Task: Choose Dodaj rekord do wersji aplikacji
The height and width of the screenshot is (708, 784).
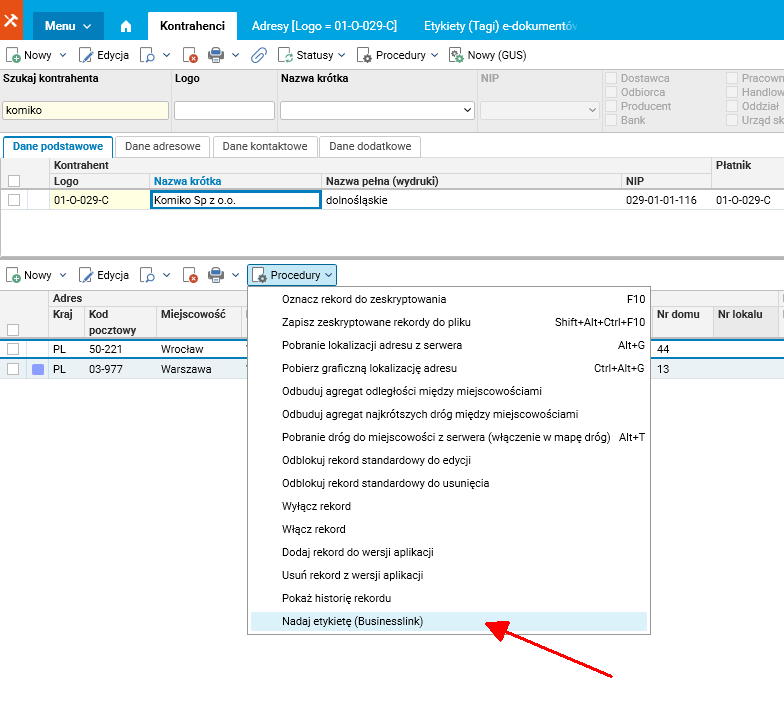Action: [449, 552]
